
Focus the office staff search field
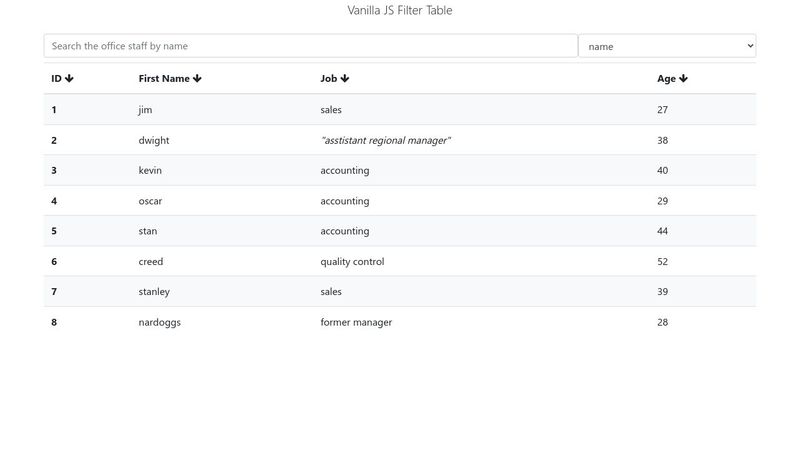(x=310, y=46)
